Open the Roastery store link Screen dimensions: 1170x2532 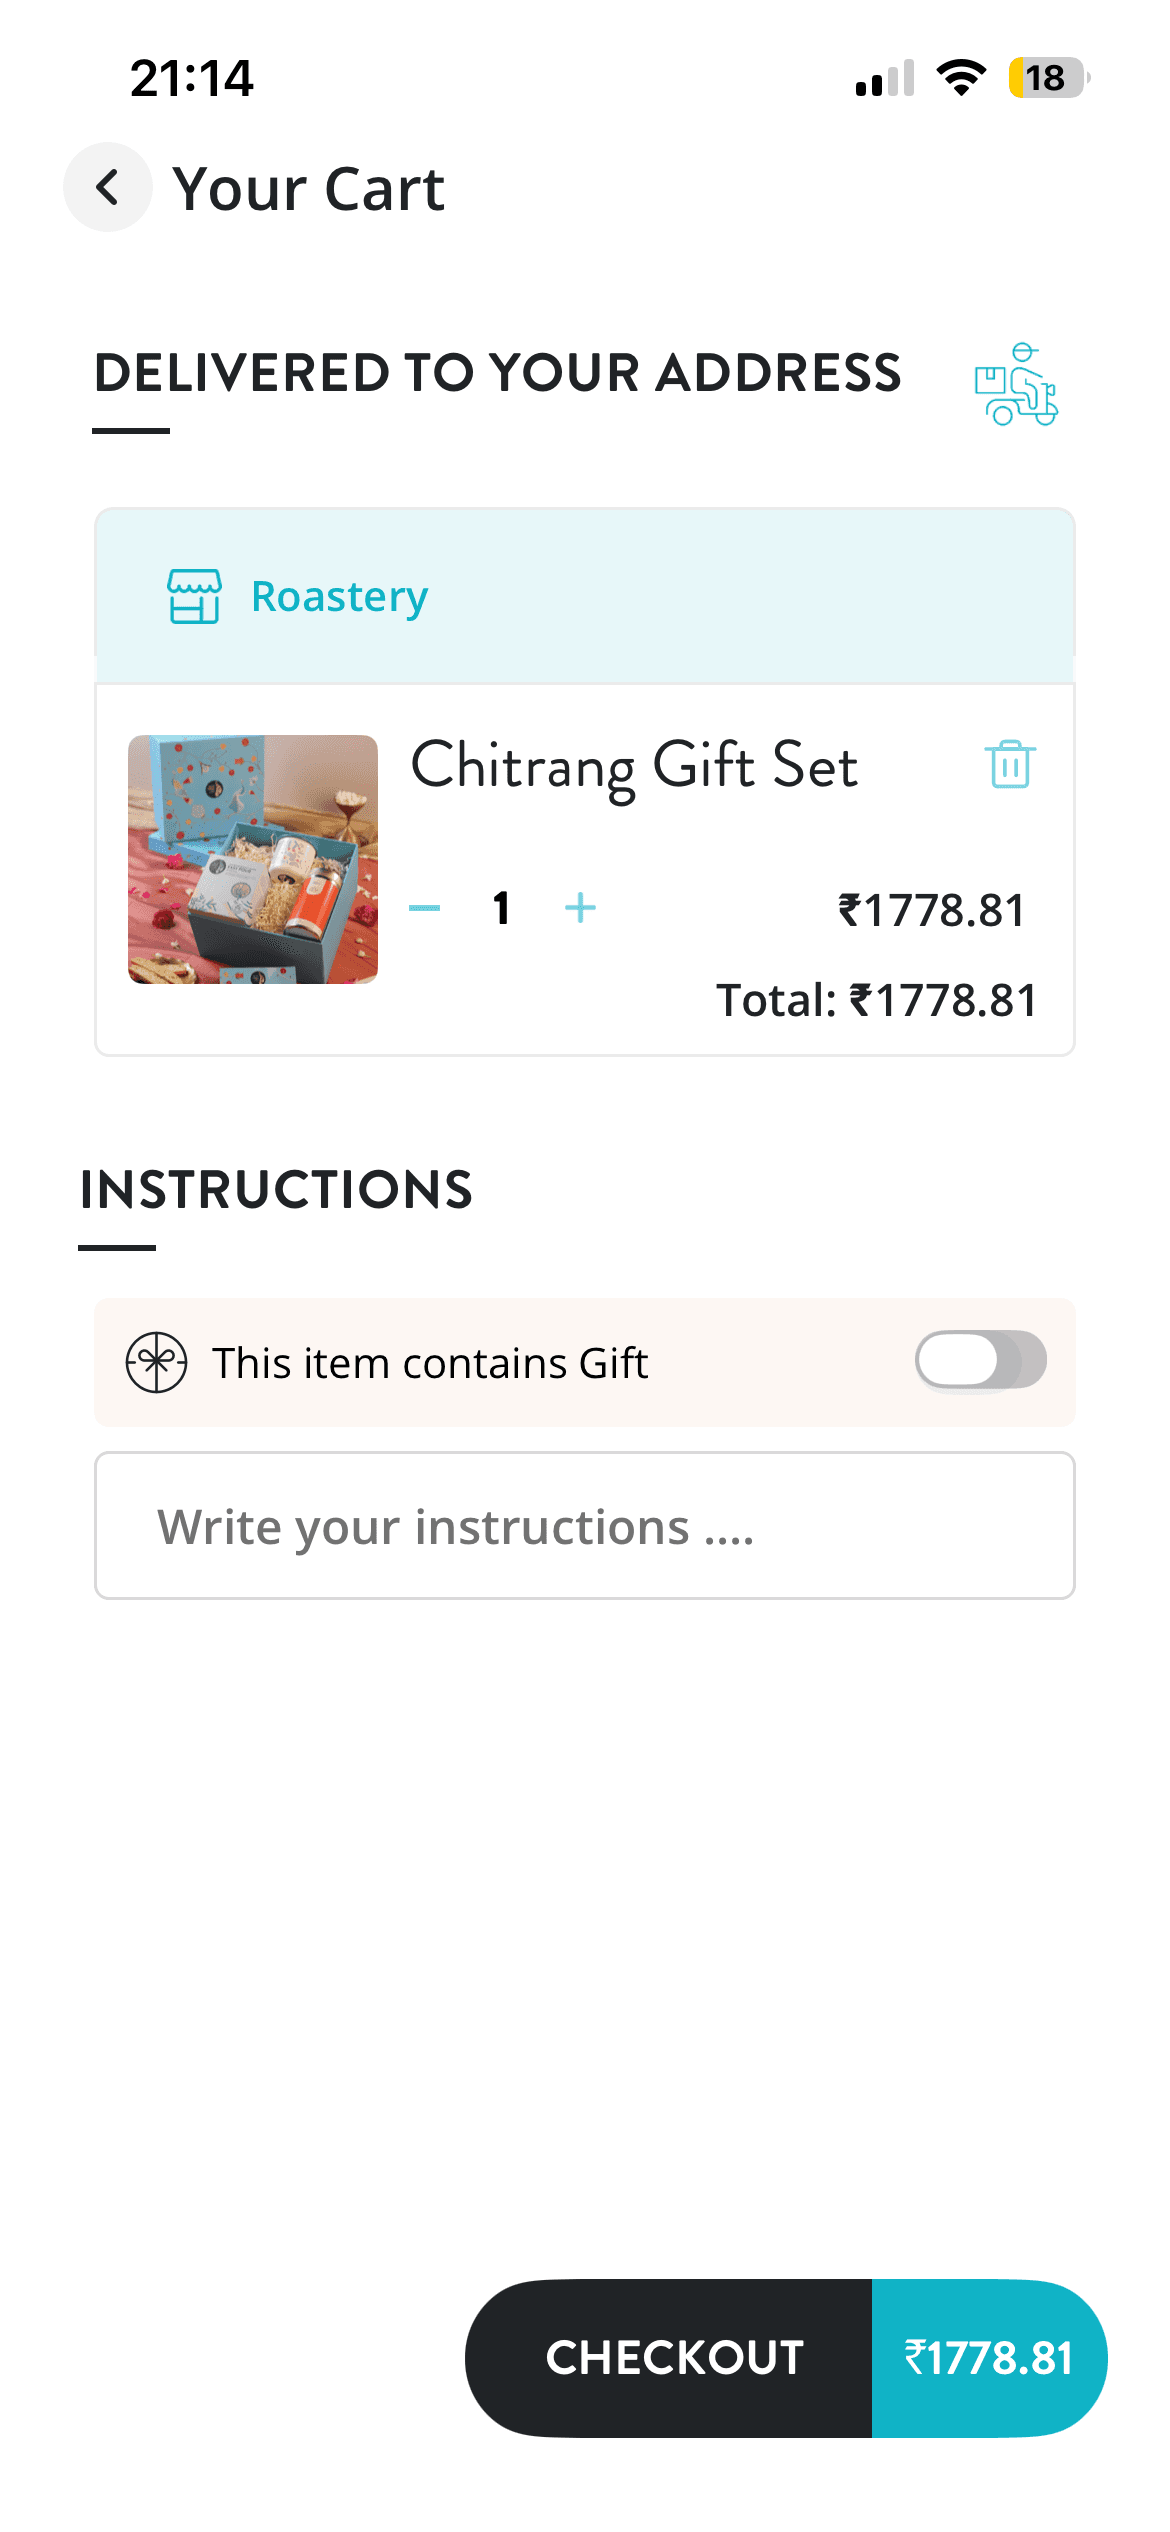339,596
